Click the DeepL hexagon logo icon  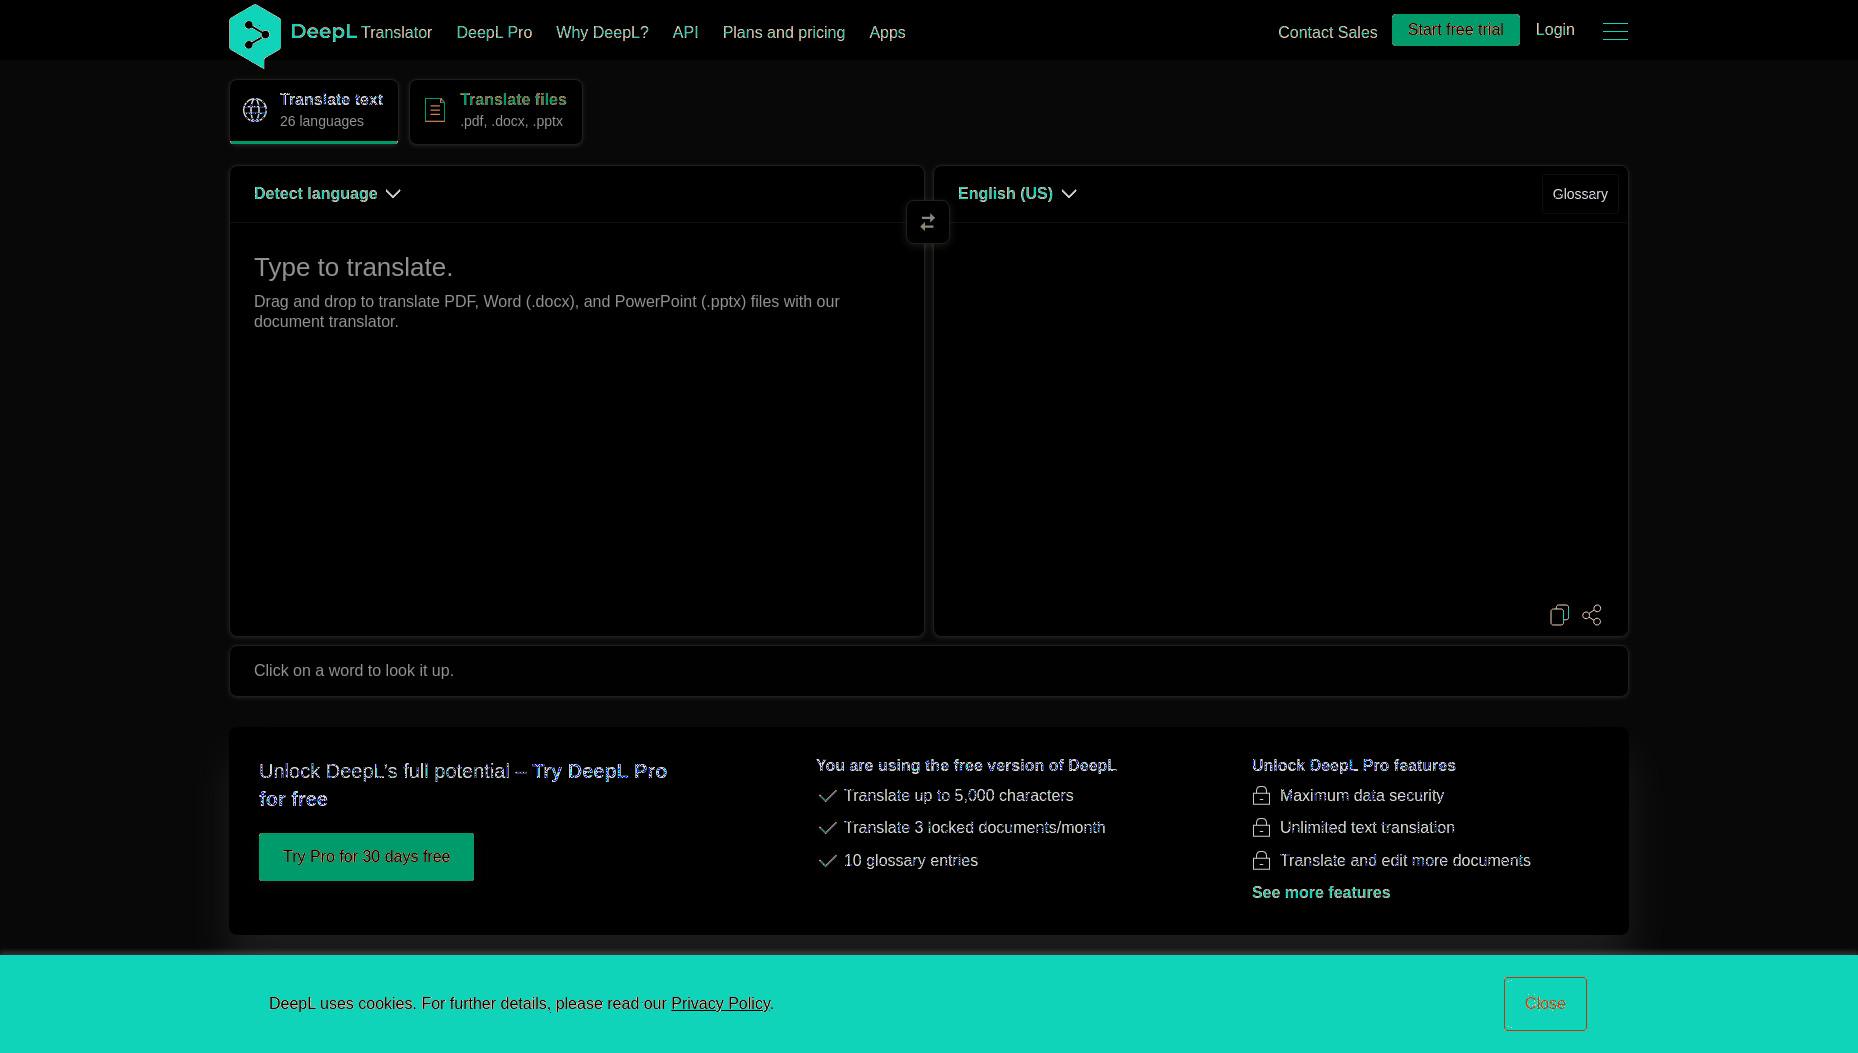[255, 36]
